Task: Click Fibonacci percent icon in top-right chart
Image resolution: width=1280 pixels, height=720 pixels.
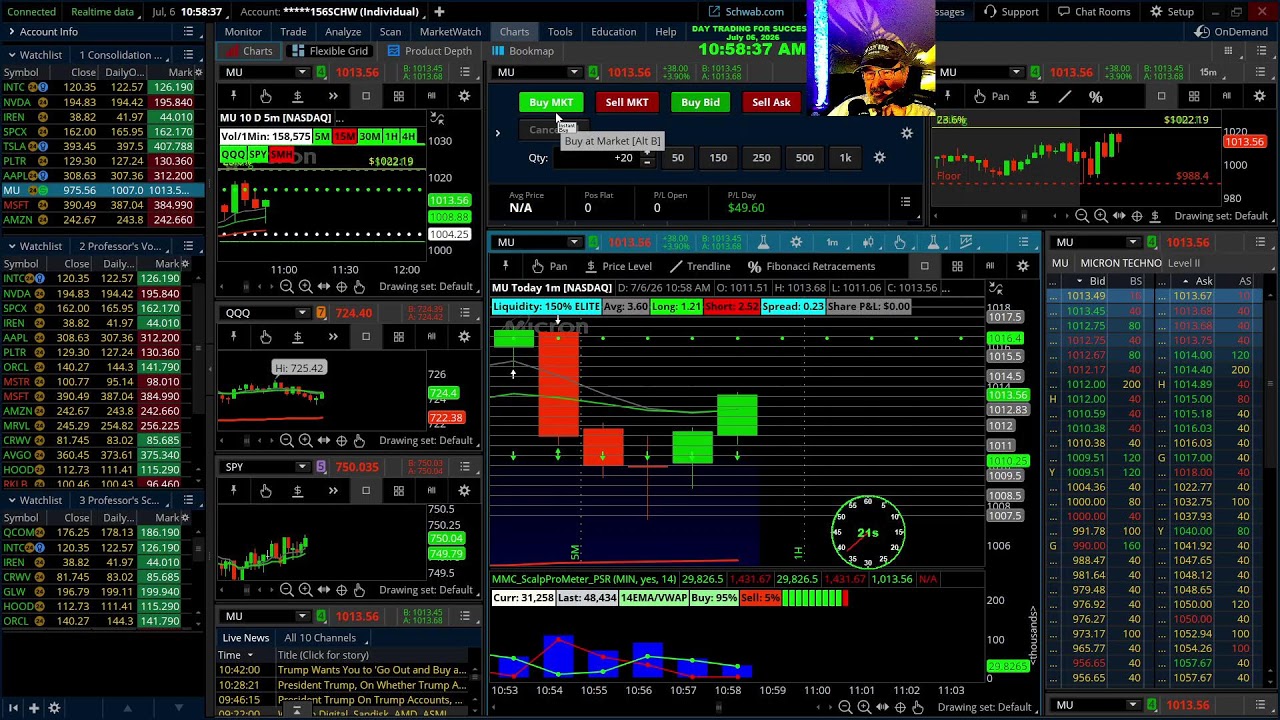Action: pyautogui.click(x=1096, y=96)
